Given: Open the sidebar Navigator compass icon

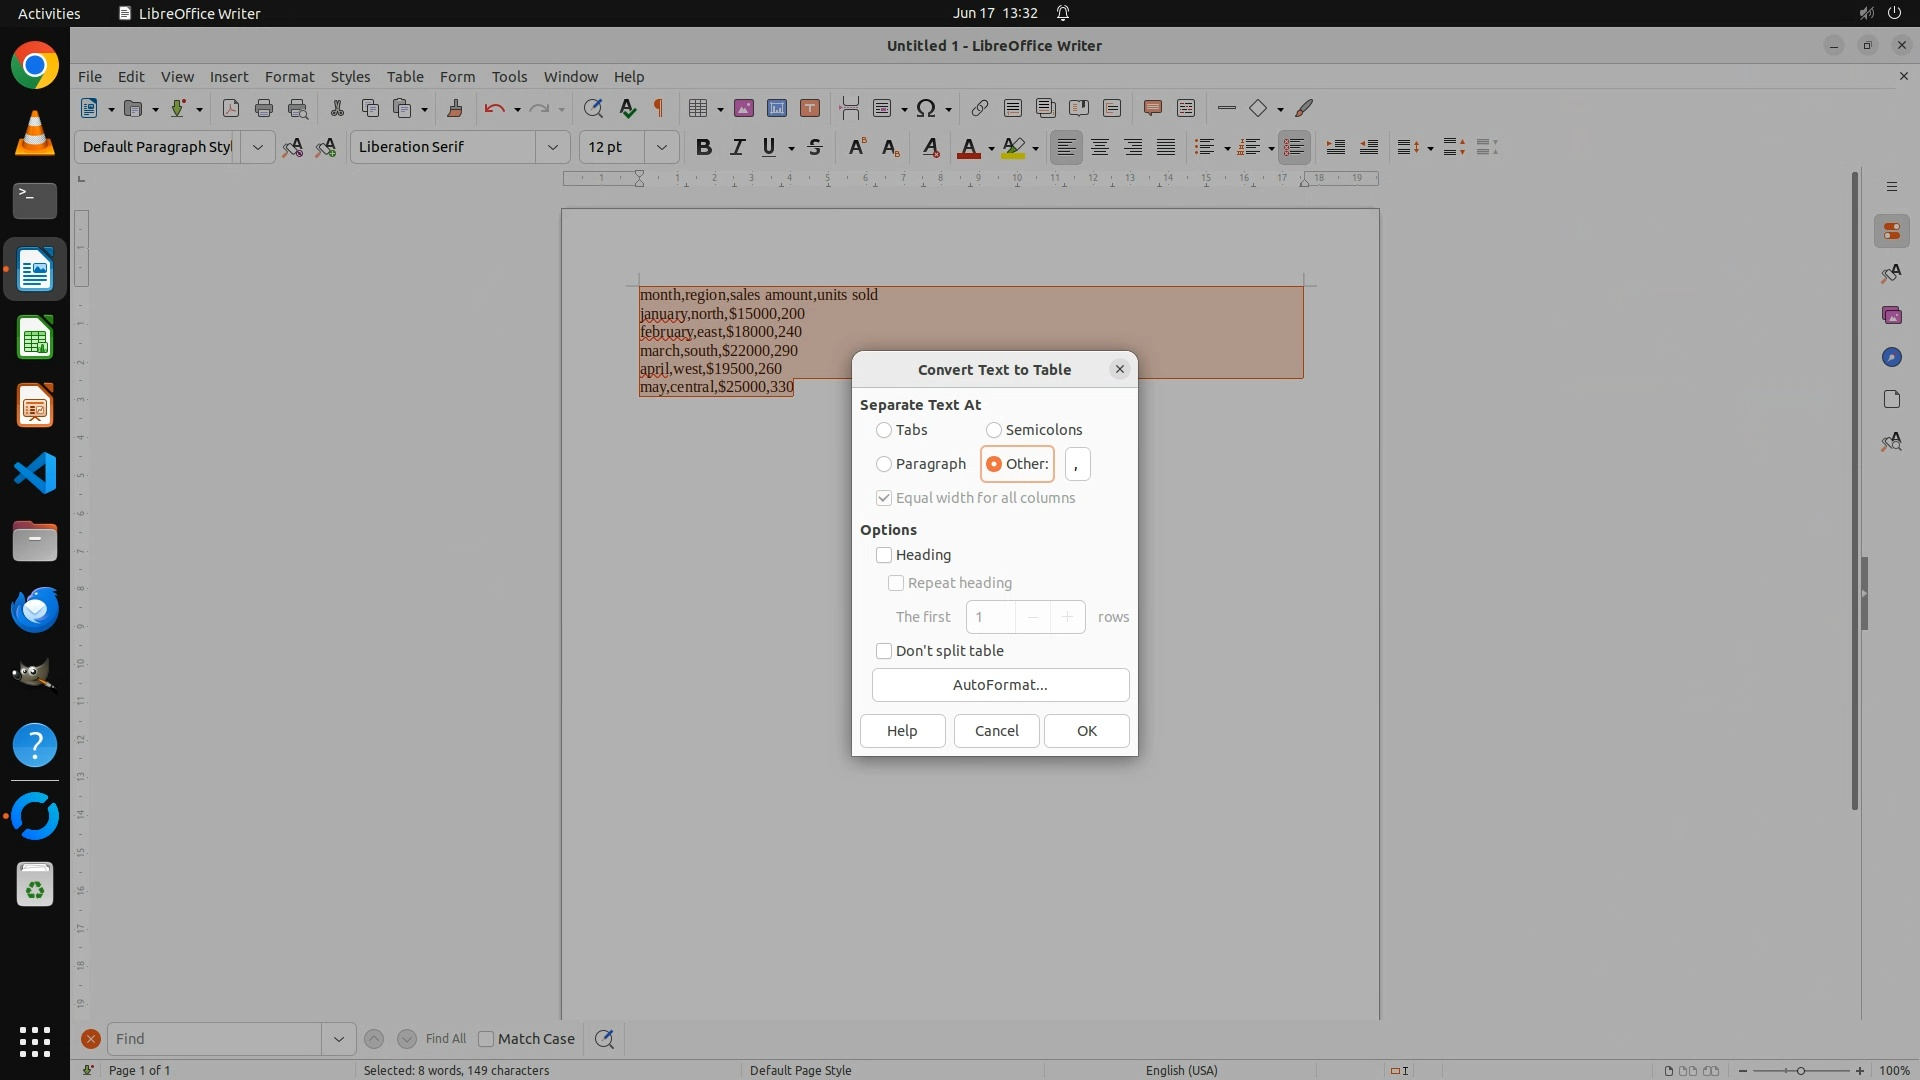Looking at the screenshot, I should click(1891, 357).
